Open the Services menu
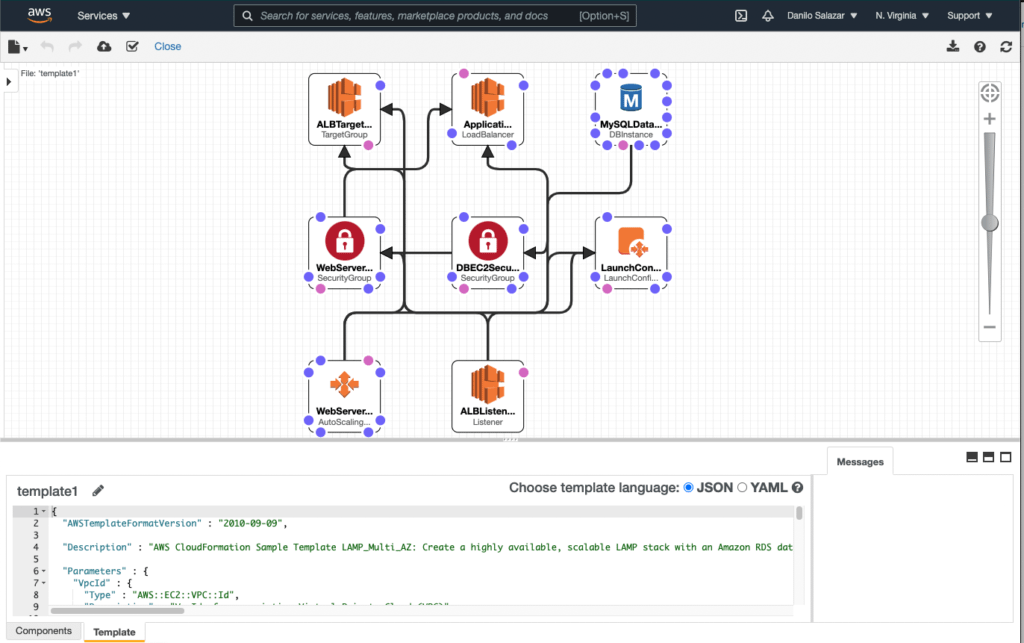The width and height of the screenshot is (1024, 643). coord(104,16)
